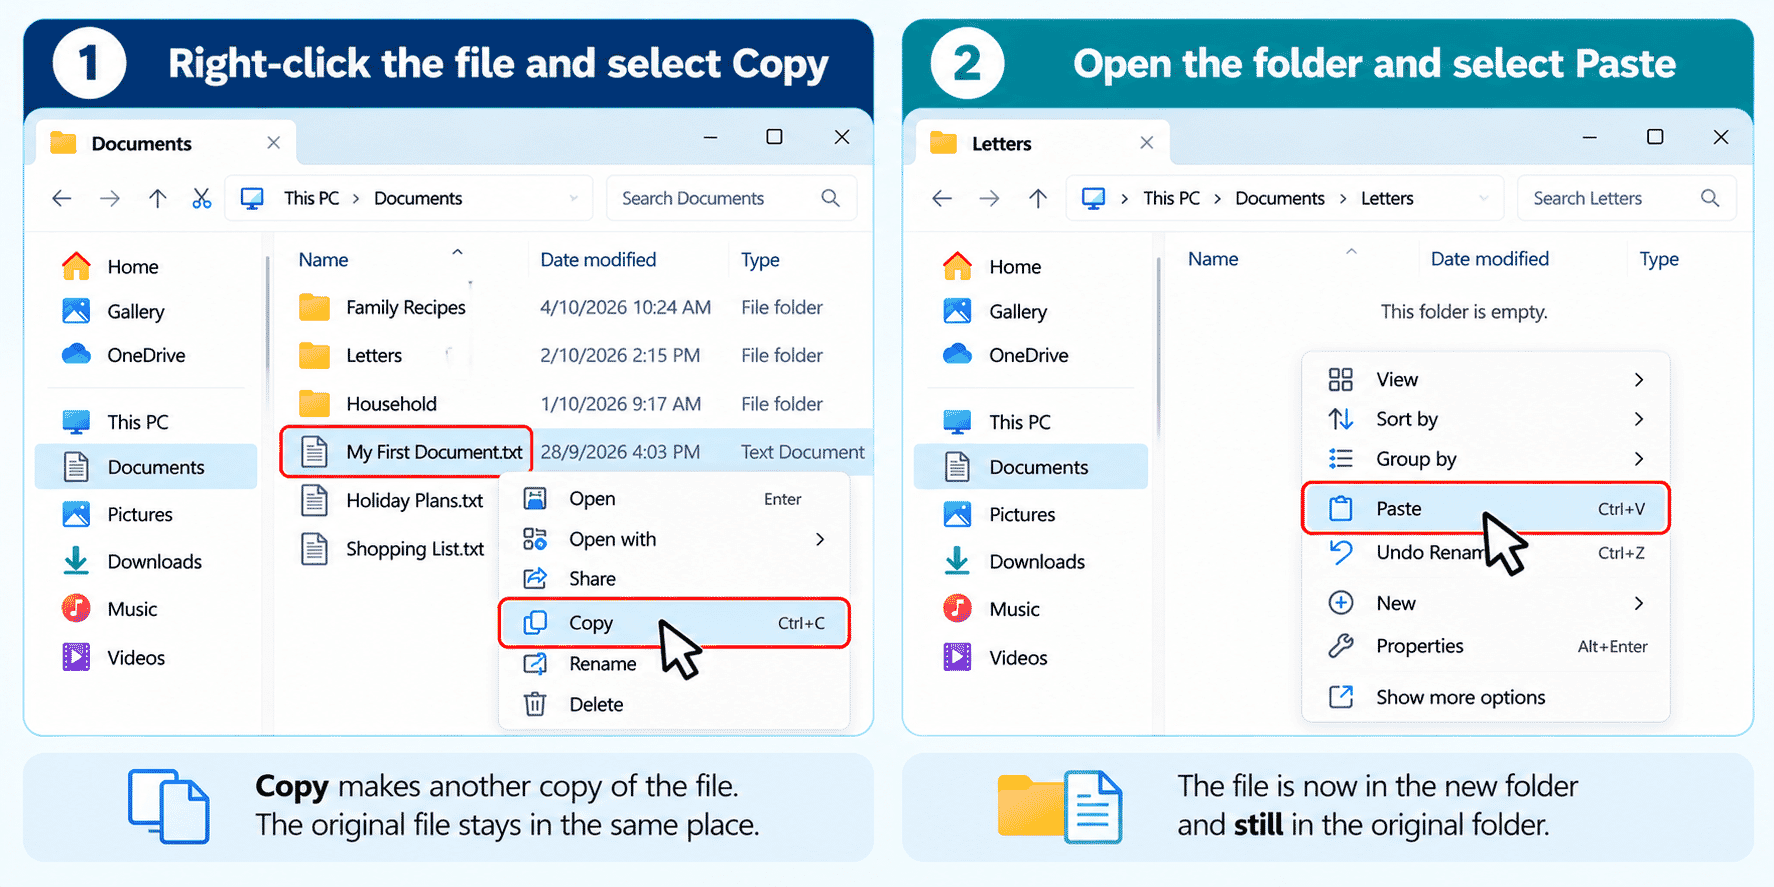The height and width of the screenshot is (887, 1774).
Task: Choose Share from the file context menu
Action: (x=674, y=578)
